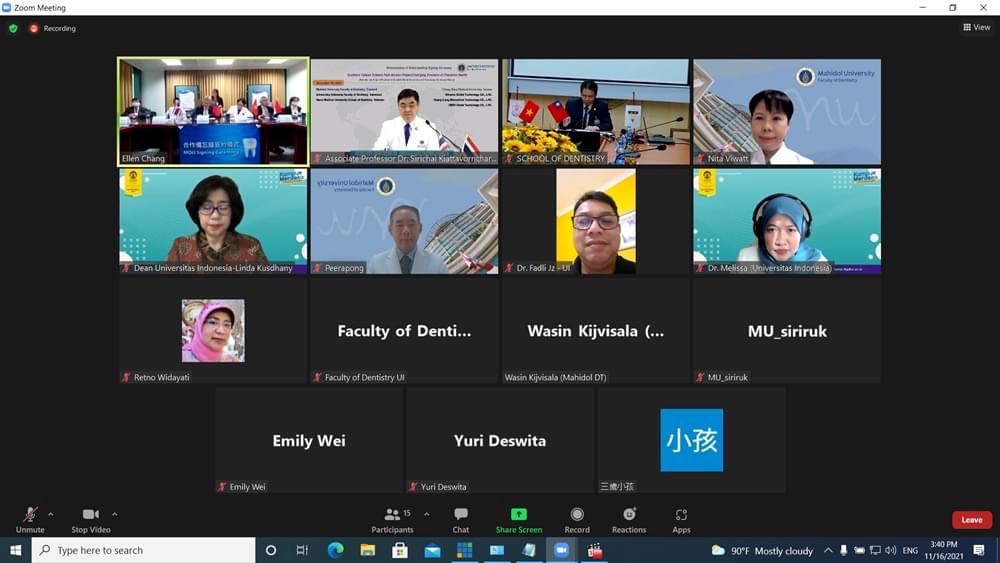
Task: Open the Apps panel
Action: pyautogui.click(x=681, y=518)
